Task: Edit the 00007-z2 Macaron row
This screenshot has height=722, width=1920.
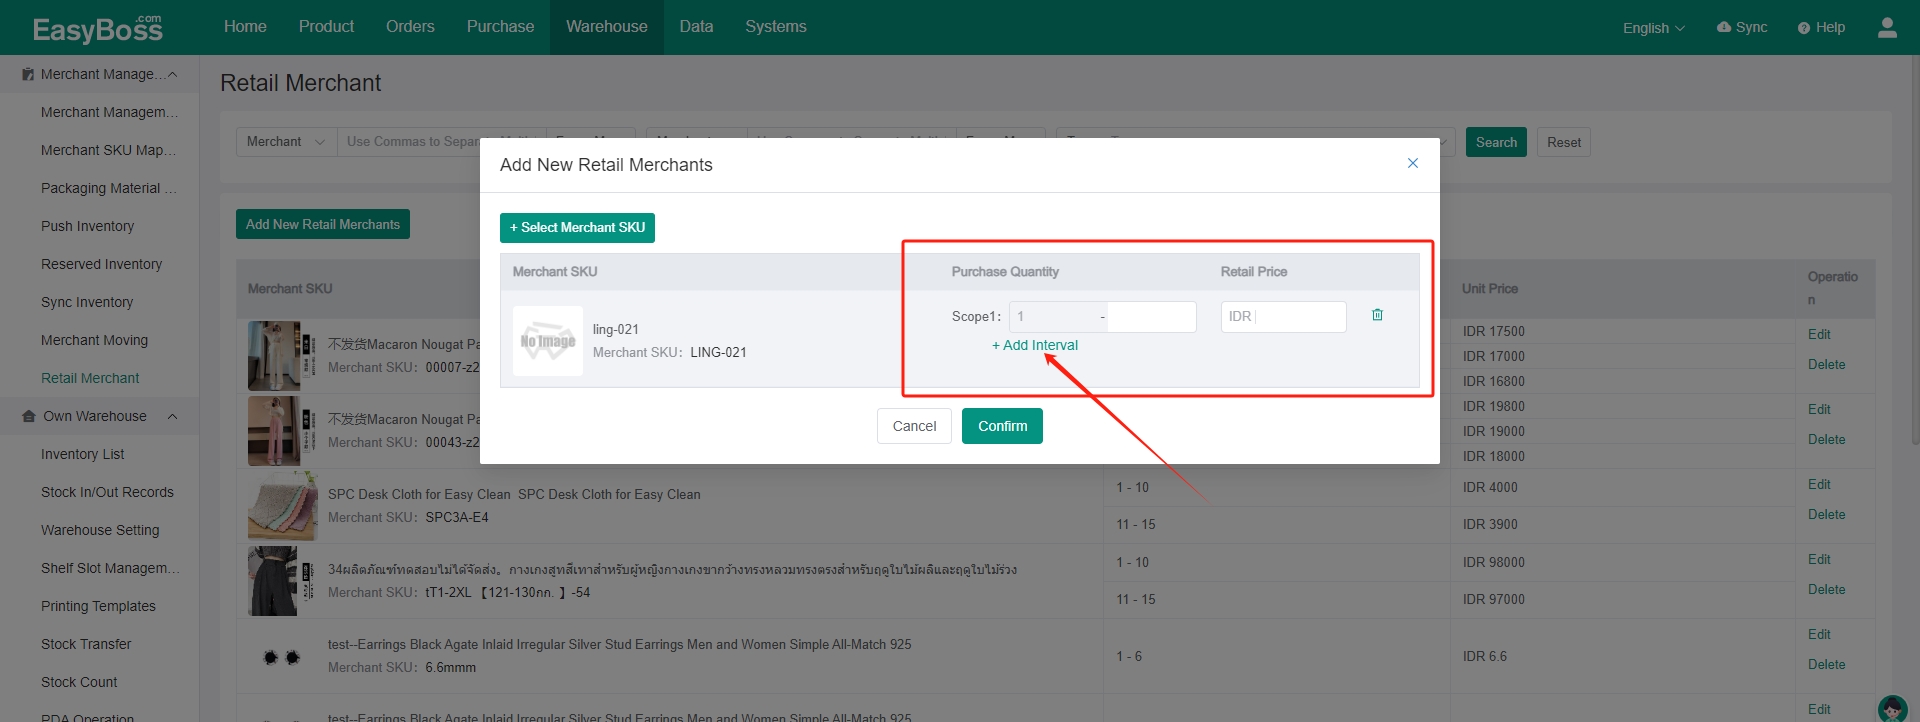Action: [1819, 334]
